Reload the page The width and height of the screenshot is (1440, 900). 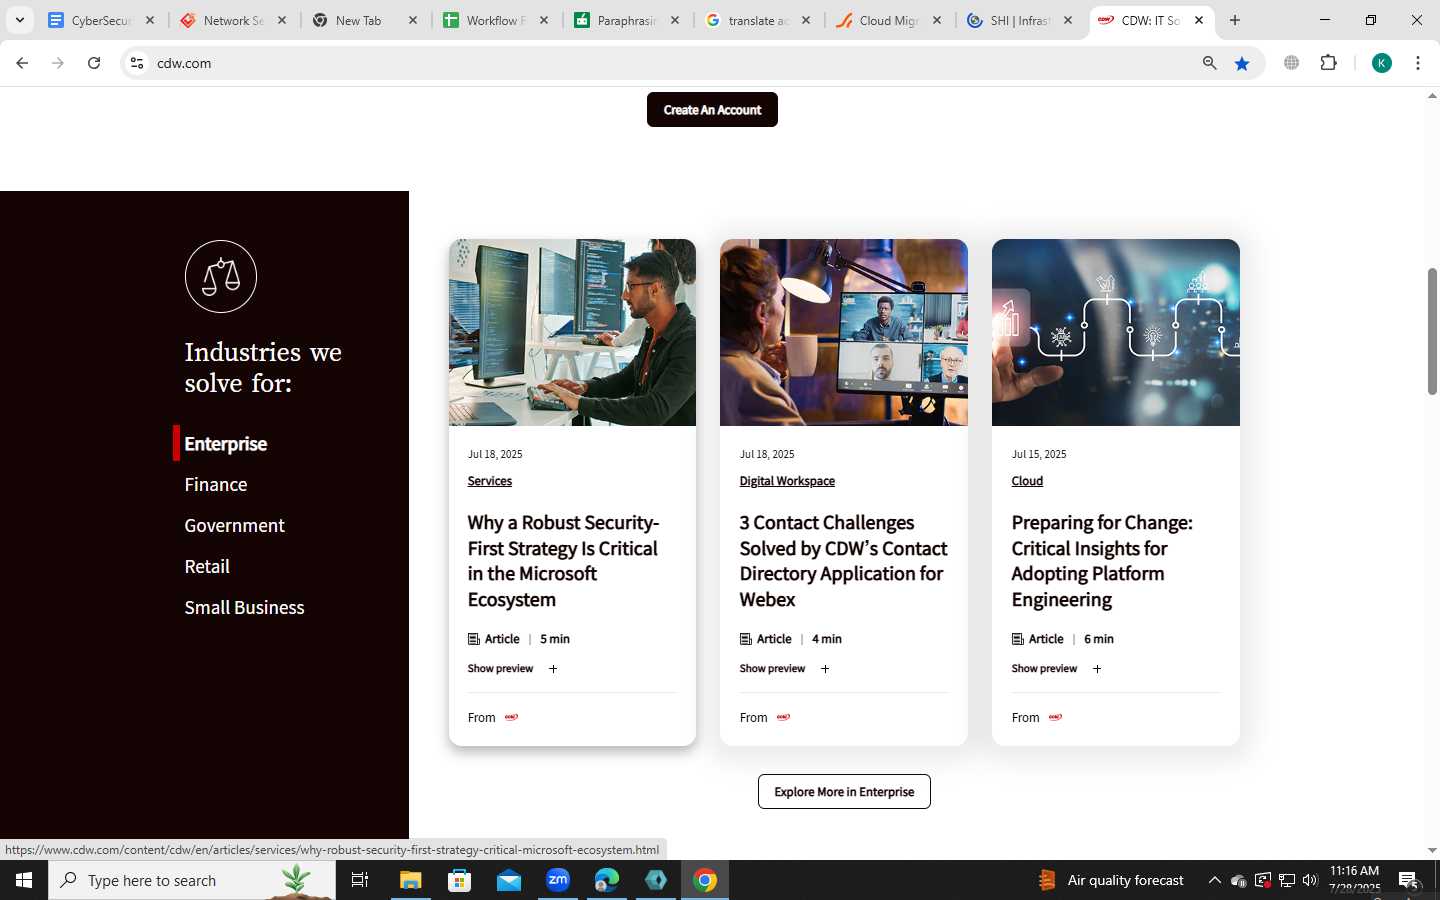click(x=94, y=63)
